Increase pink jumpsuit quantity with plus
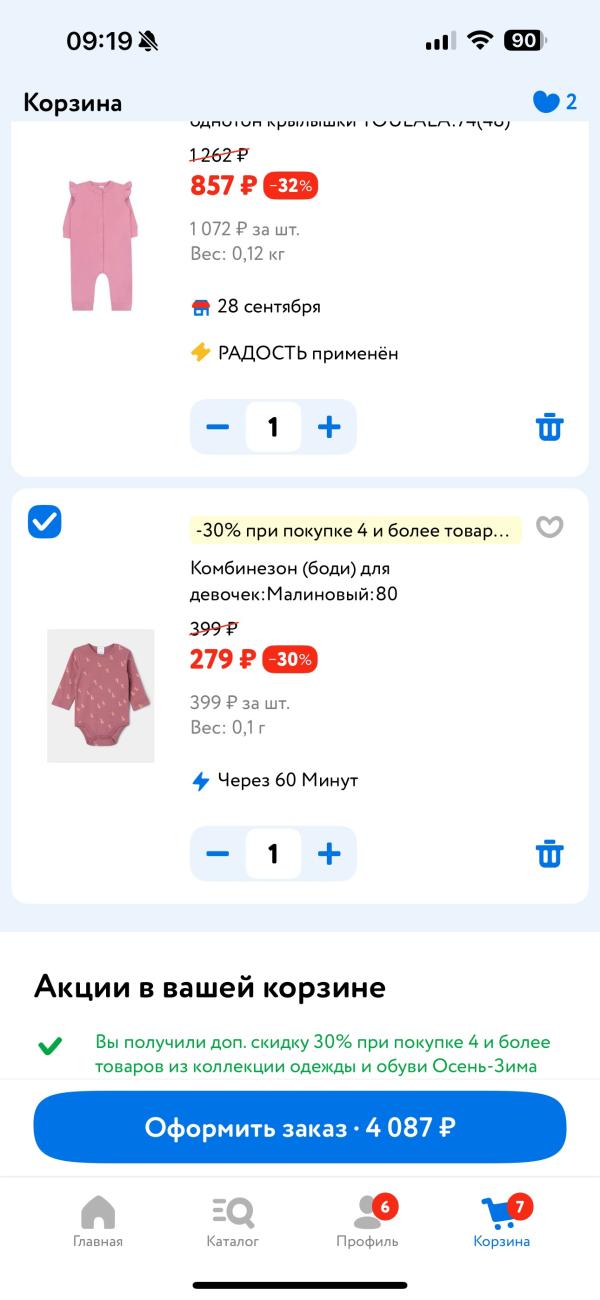The image size is (600, 1300). point(329,427)
